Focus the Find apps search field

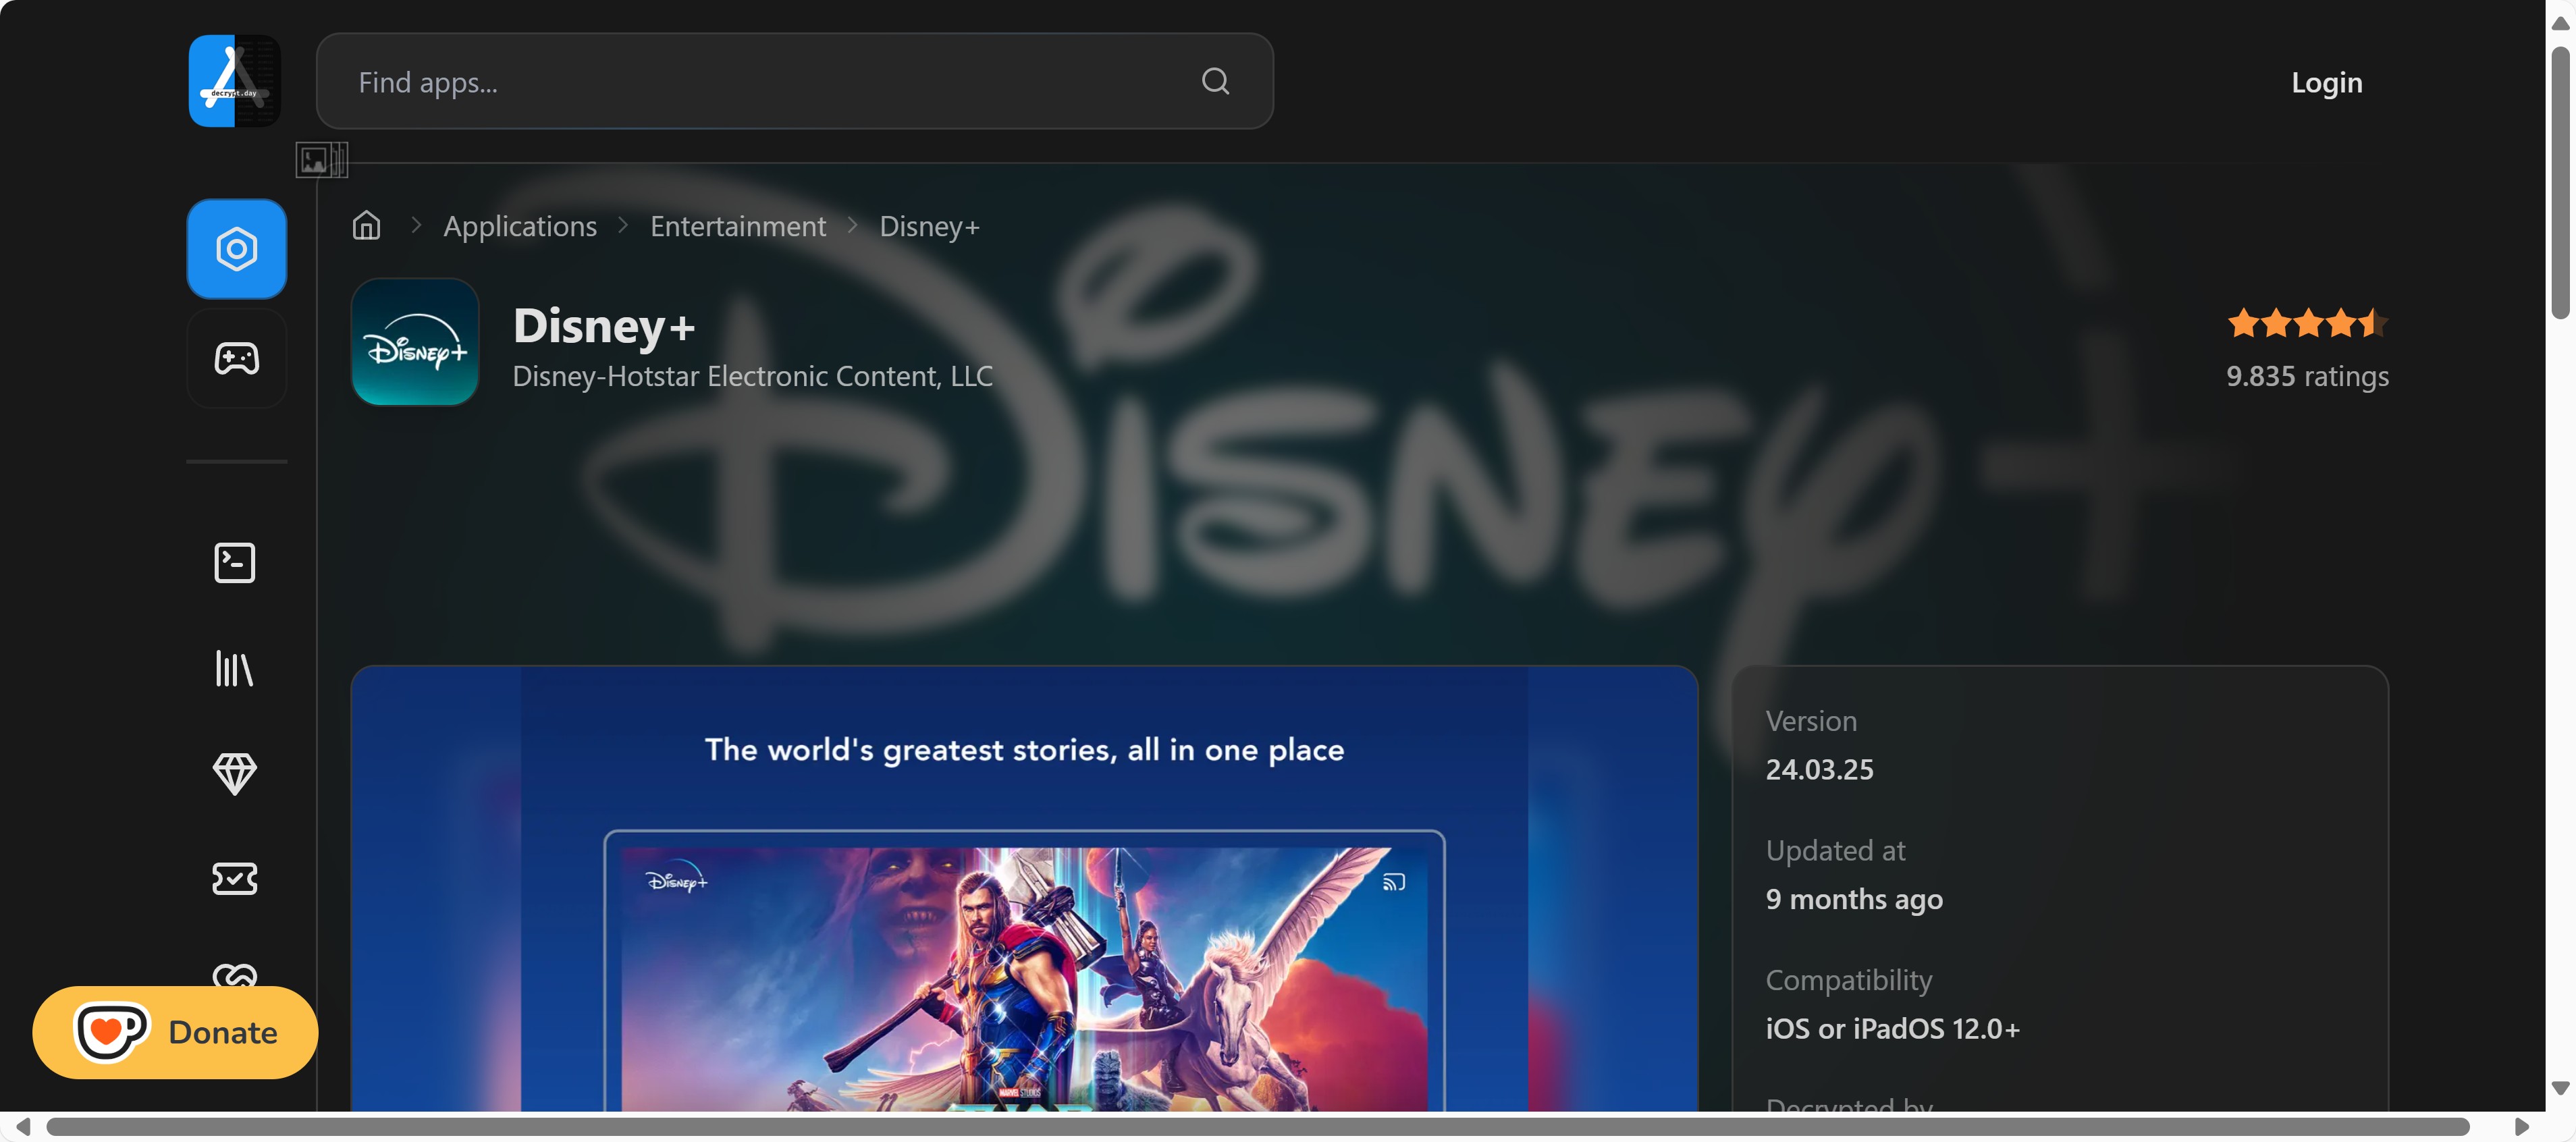[794, 81]
